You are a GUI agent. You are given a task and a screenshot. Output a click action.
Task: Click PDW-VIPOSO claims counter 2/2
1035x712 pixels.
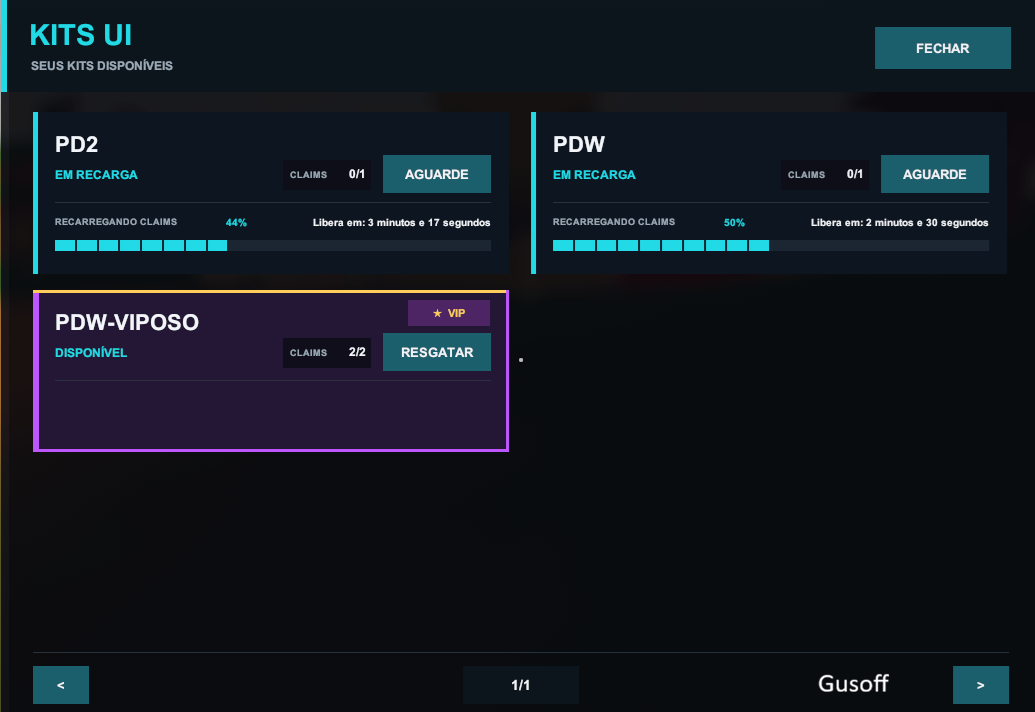[x=327, y=352]
